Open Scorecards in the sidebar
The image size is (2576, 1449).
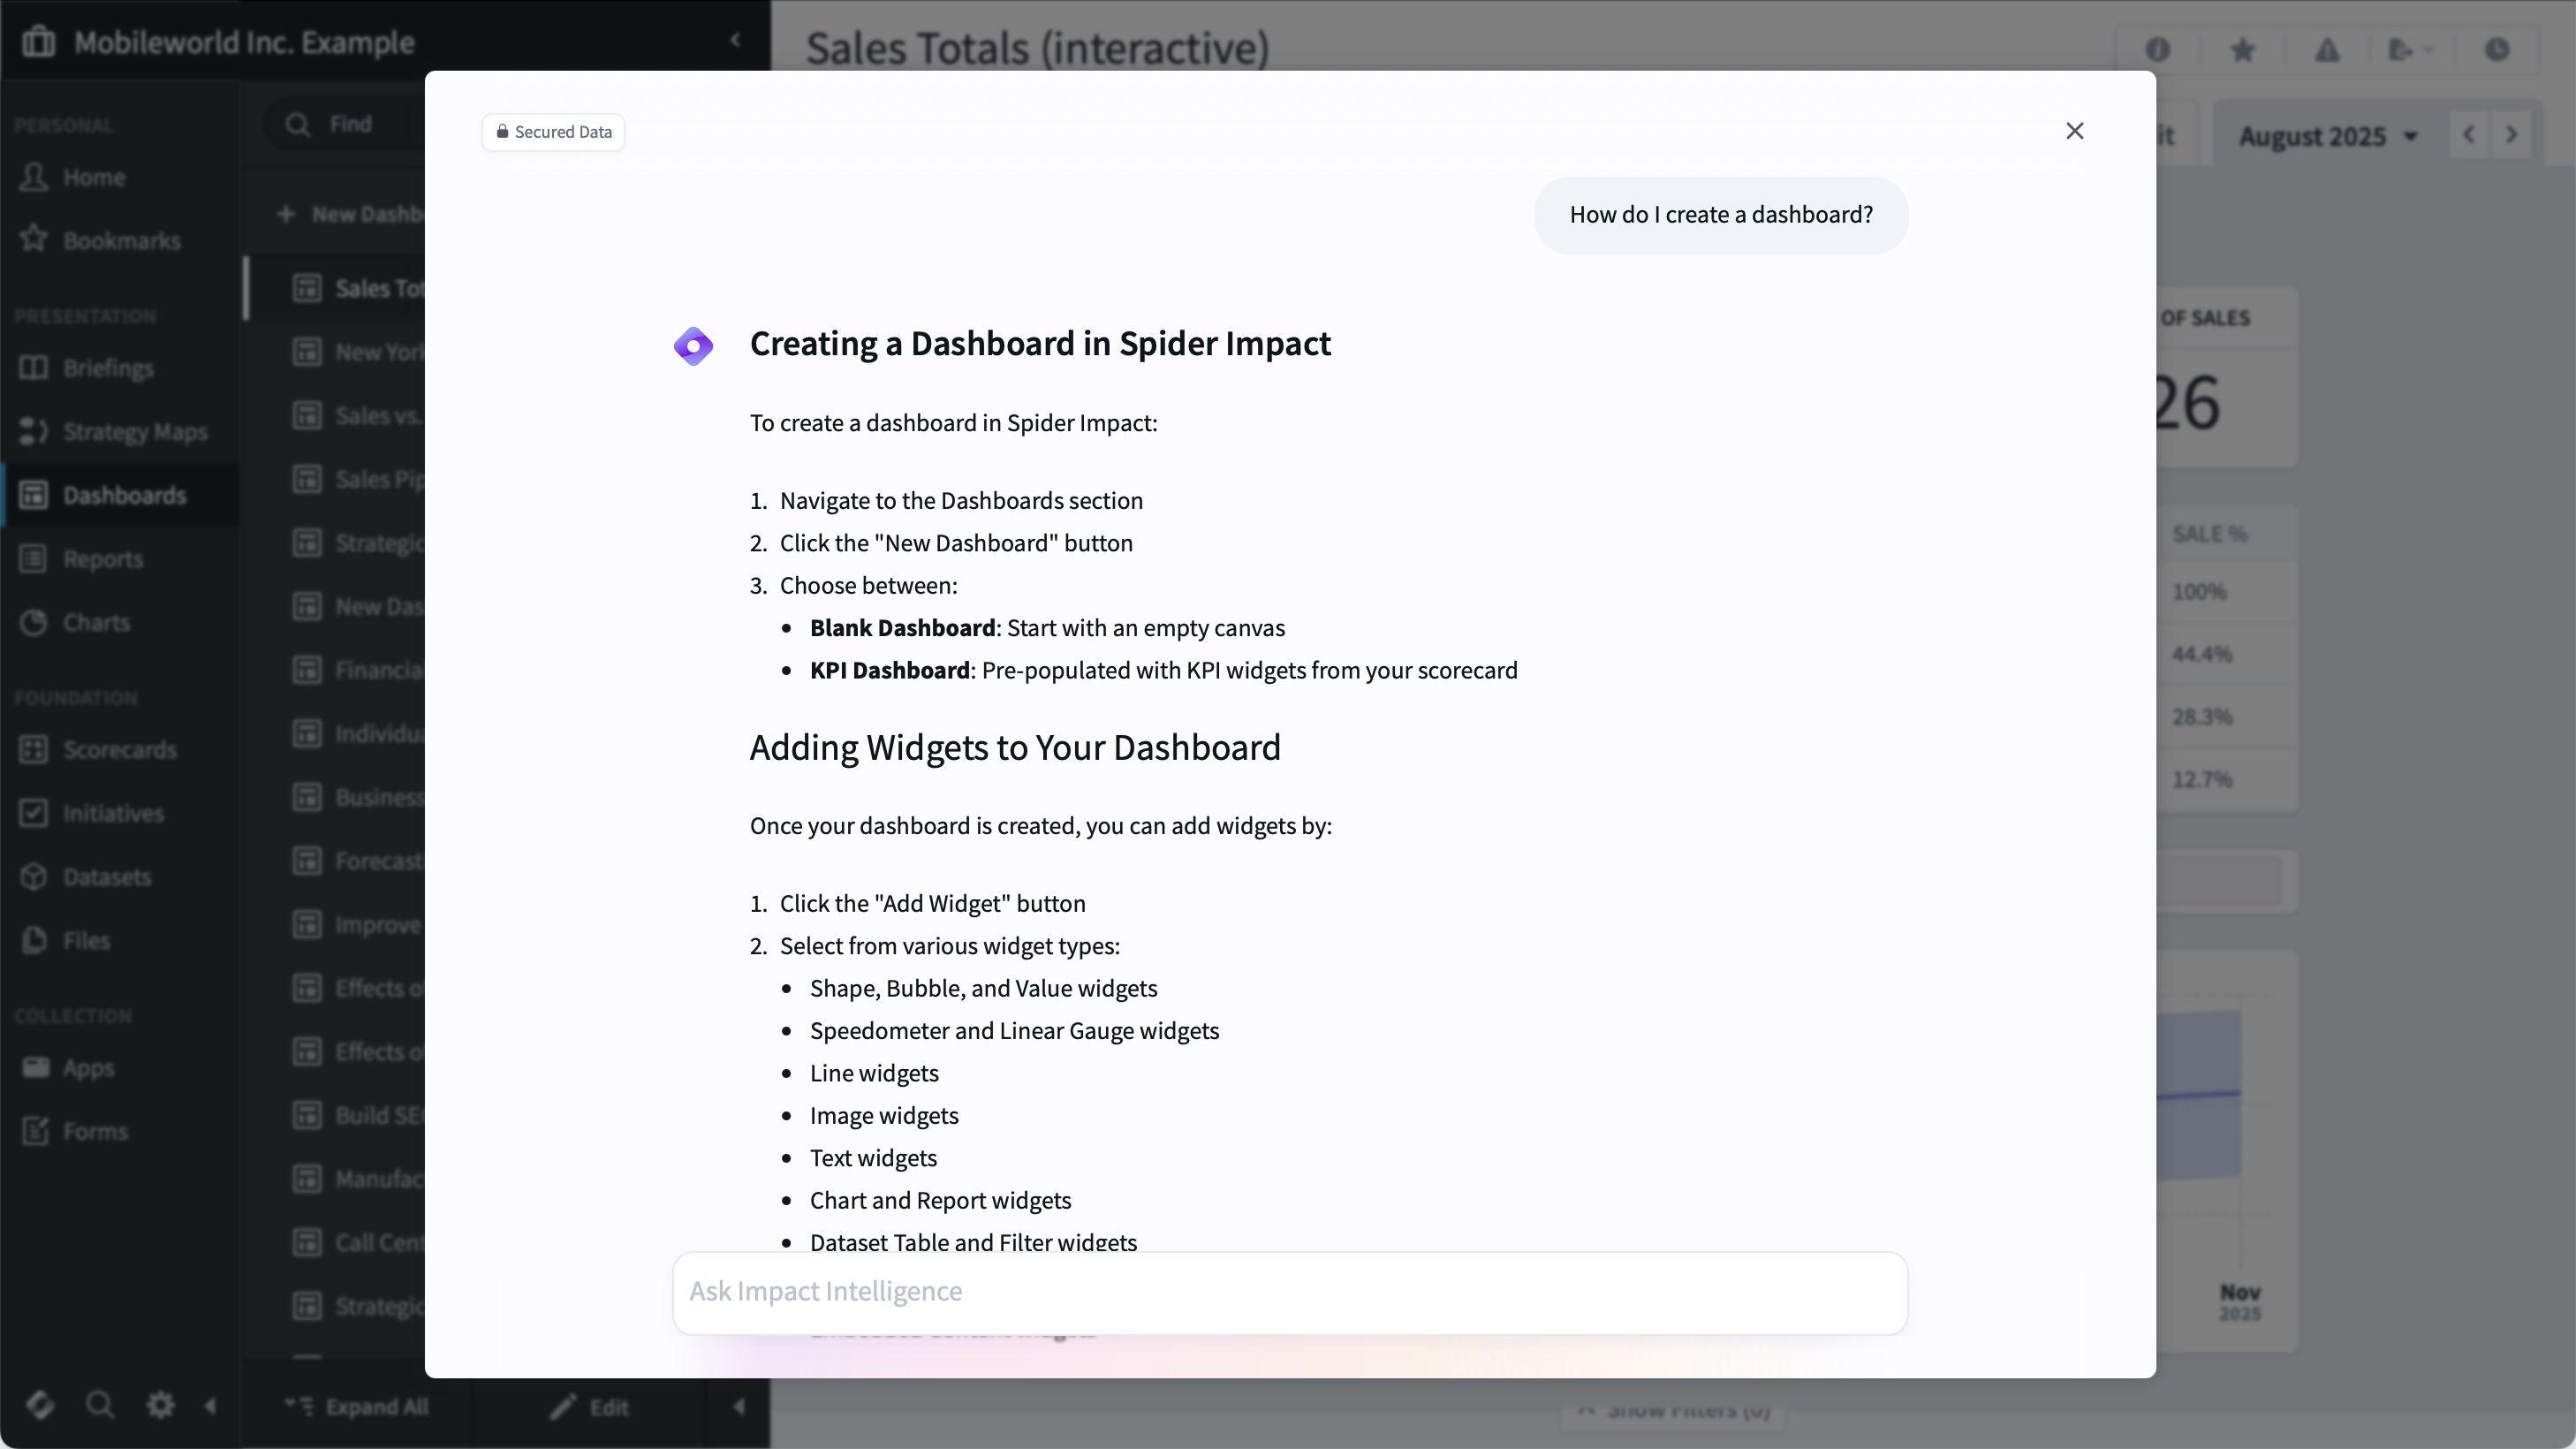click(x=119, y=750)
